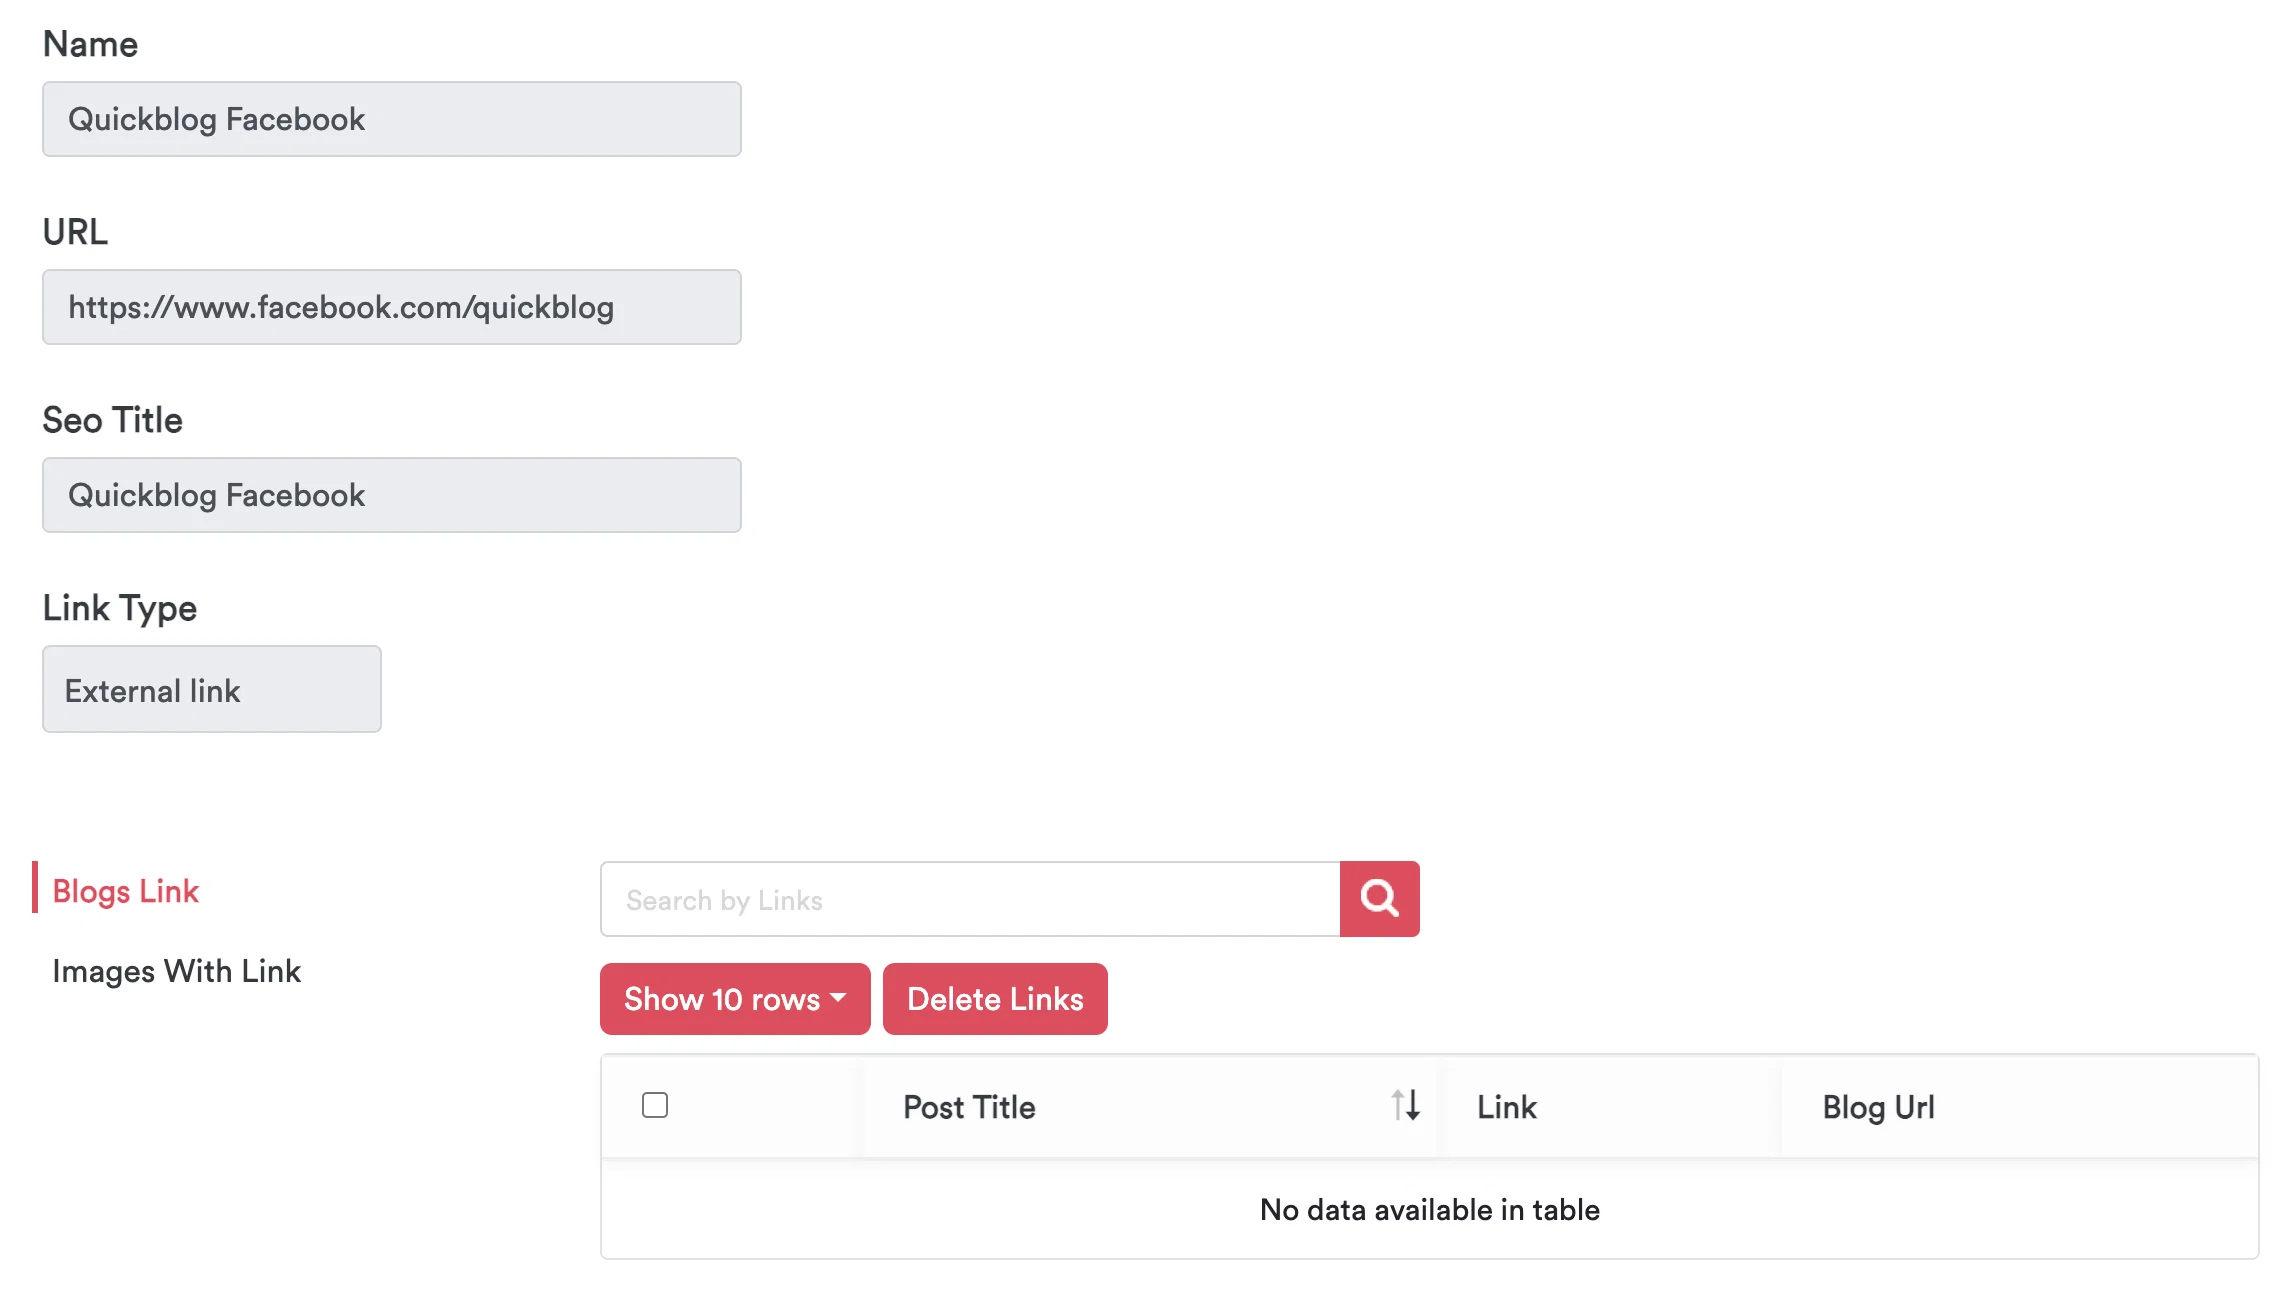Click the Delete Links button

tap(995, 998)
